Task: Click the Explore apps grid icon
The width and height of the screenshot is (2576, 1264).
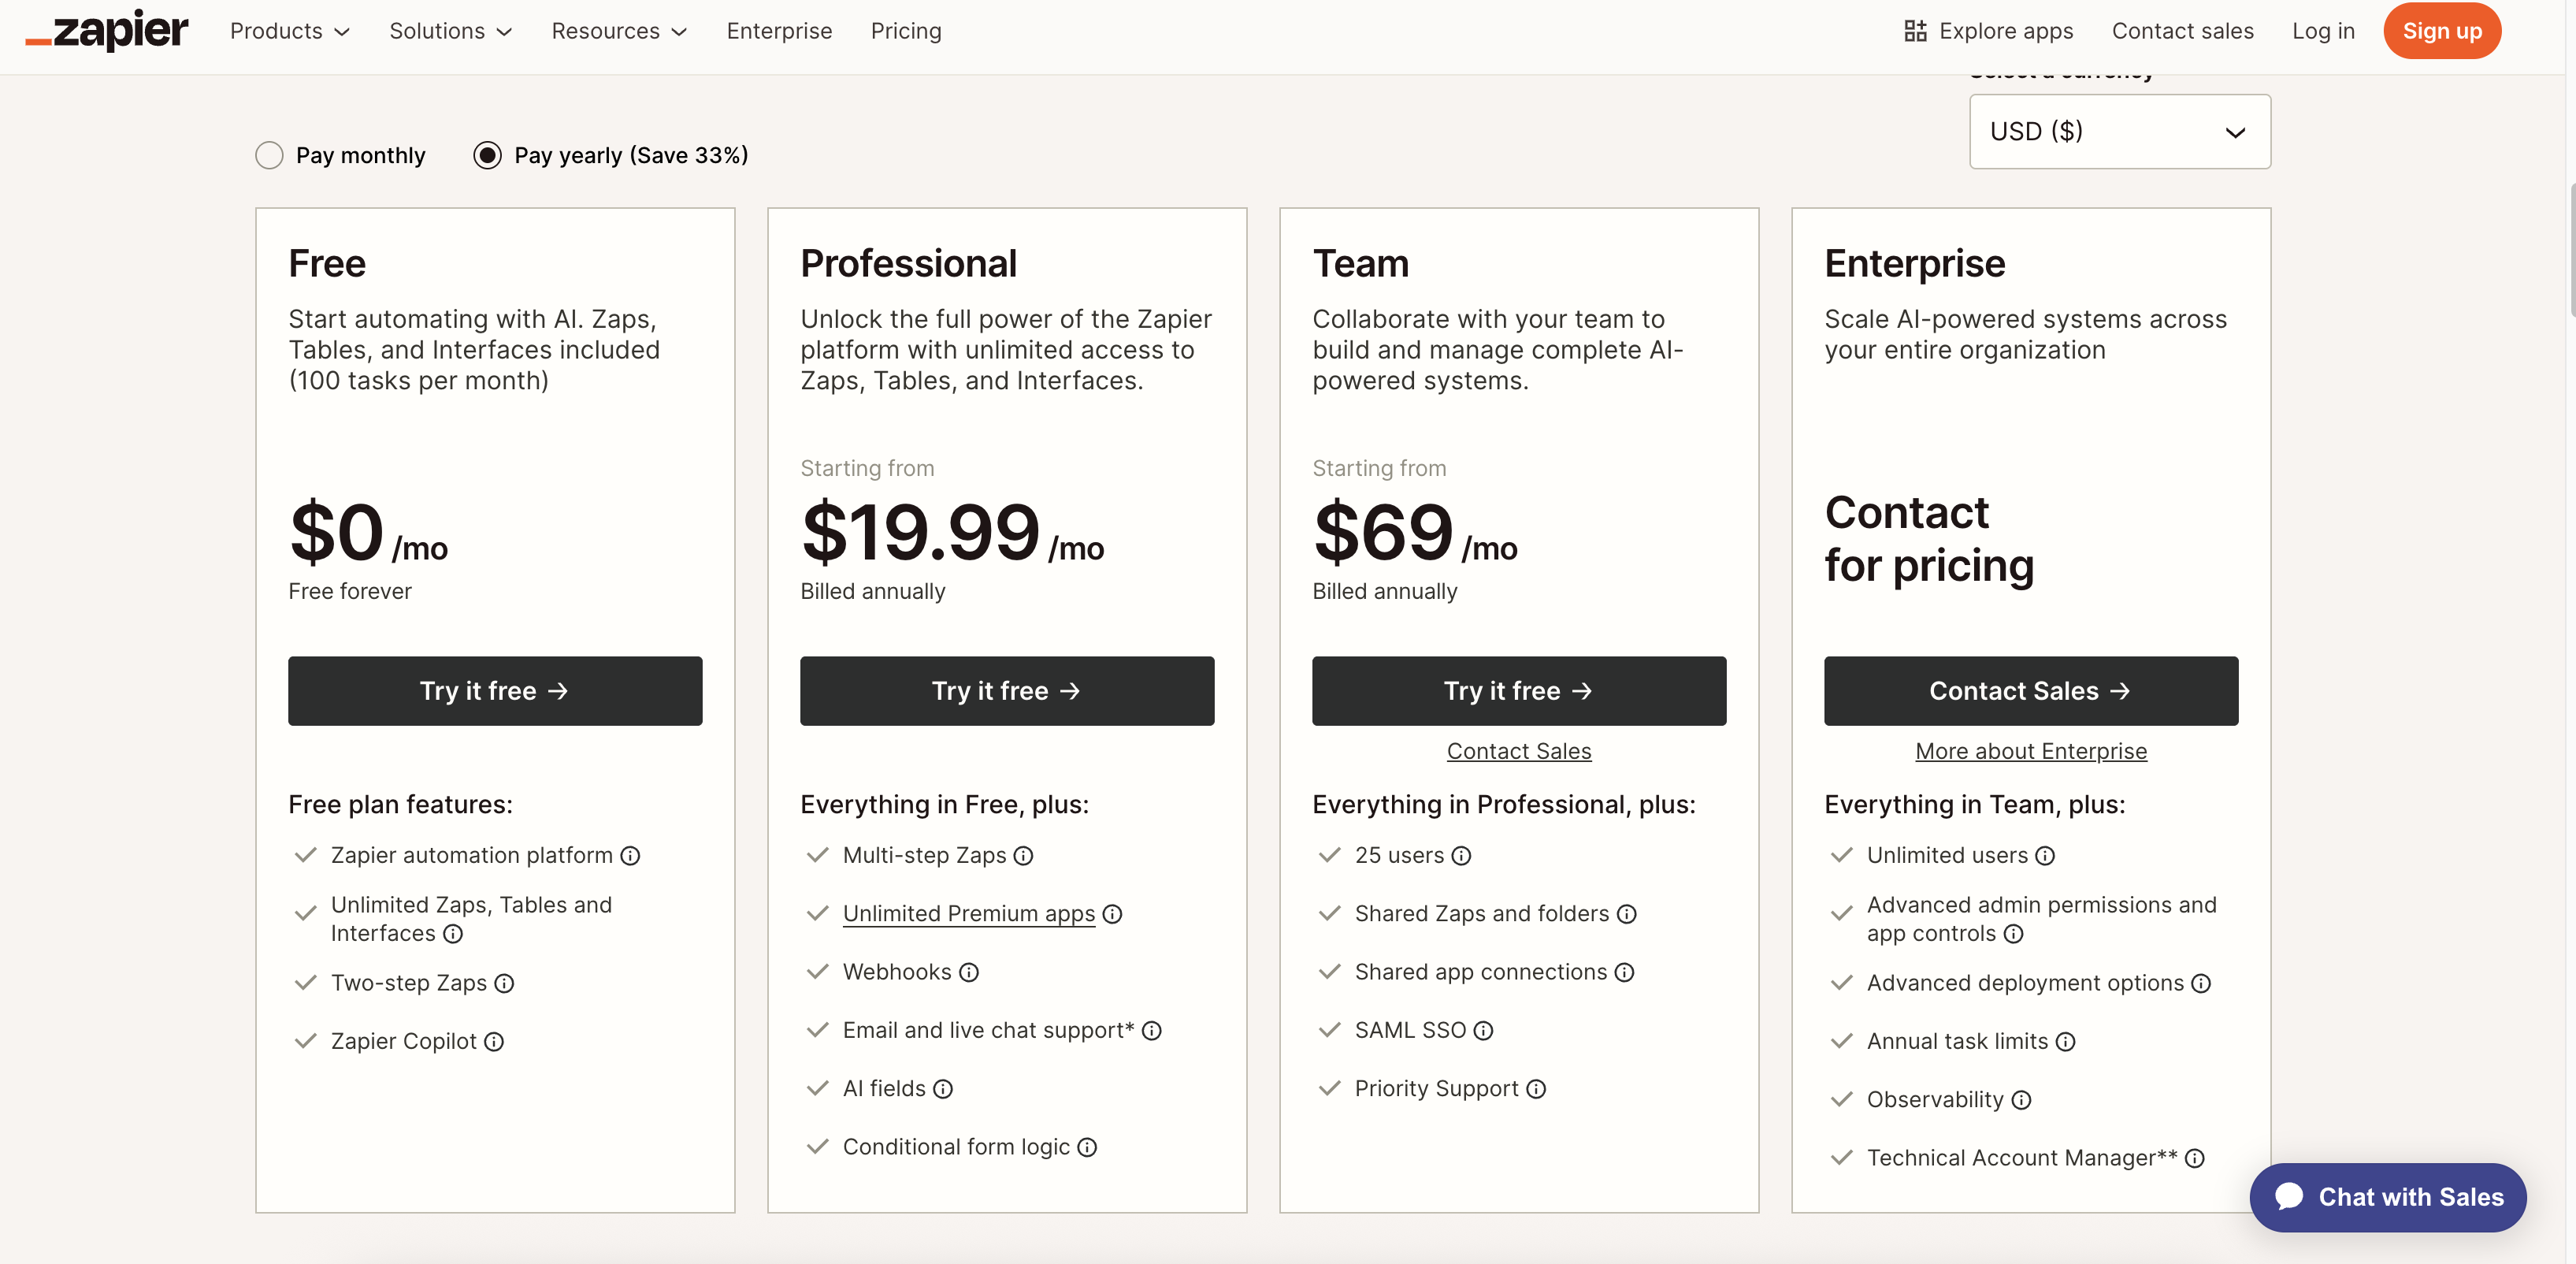Action: point(1914,31)
